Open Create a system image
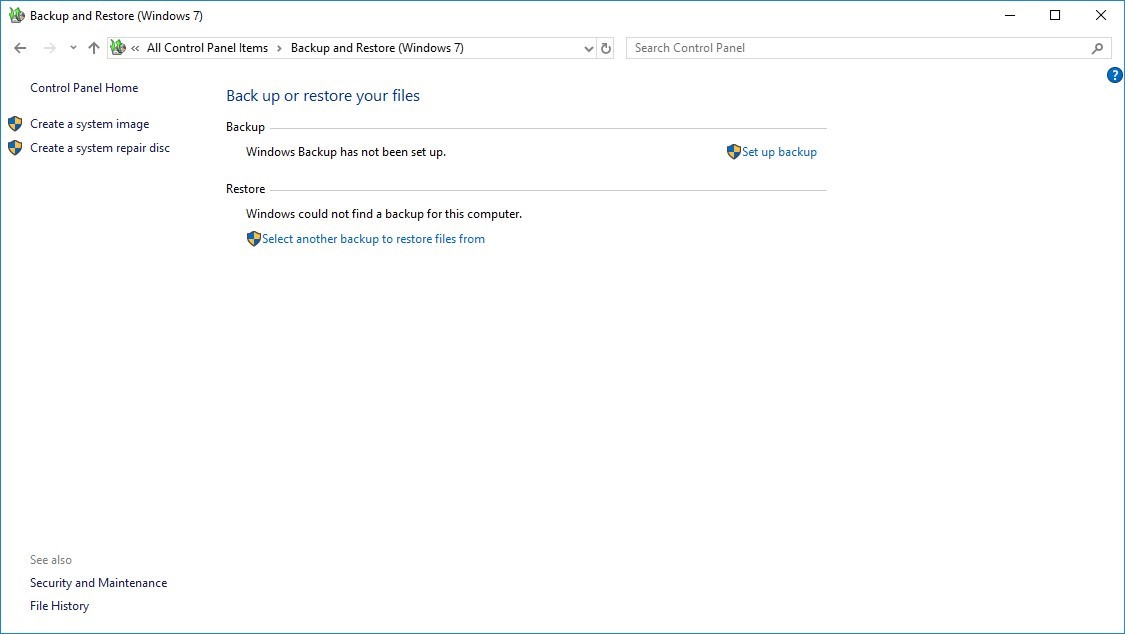Viewport: 1125px width, 634px height. 90,124
